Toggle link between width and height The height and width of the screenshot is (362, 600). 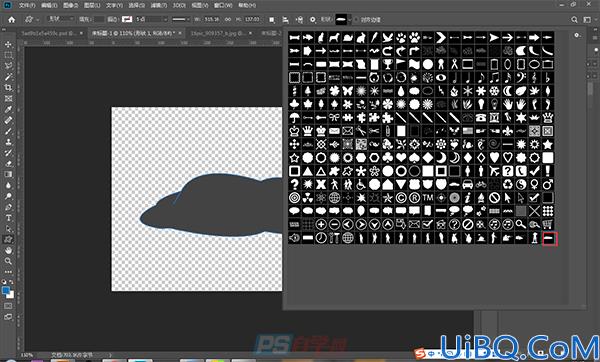pos(228,20)
